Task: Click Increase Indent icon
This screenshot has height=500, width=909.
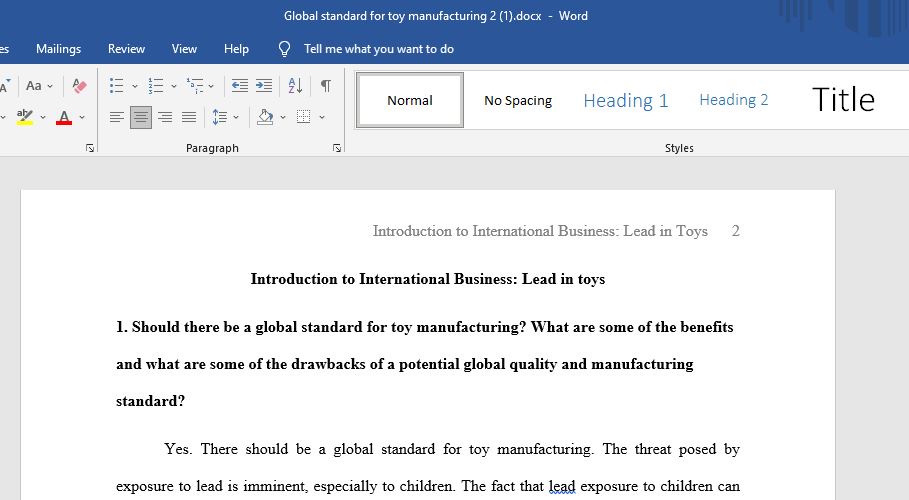Action: pos(264,86)
